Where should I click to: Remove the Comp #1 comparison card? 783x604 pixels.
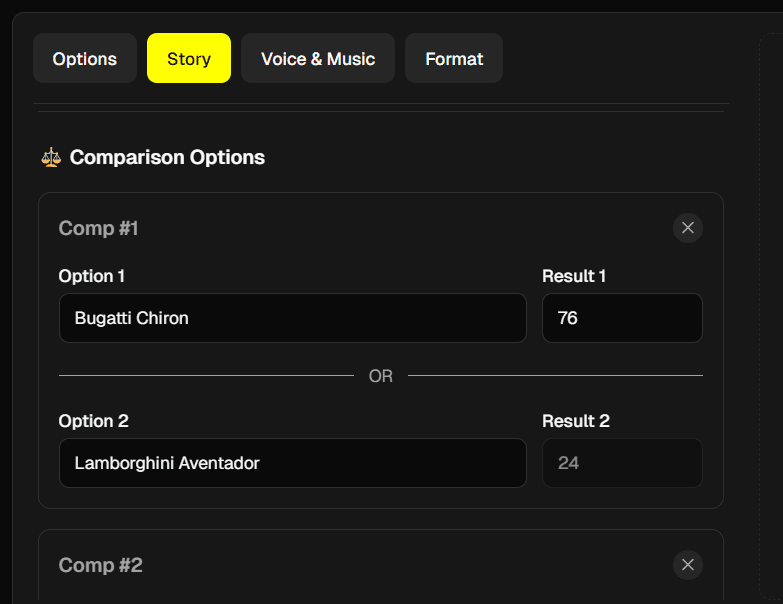[x=688, y=228]
